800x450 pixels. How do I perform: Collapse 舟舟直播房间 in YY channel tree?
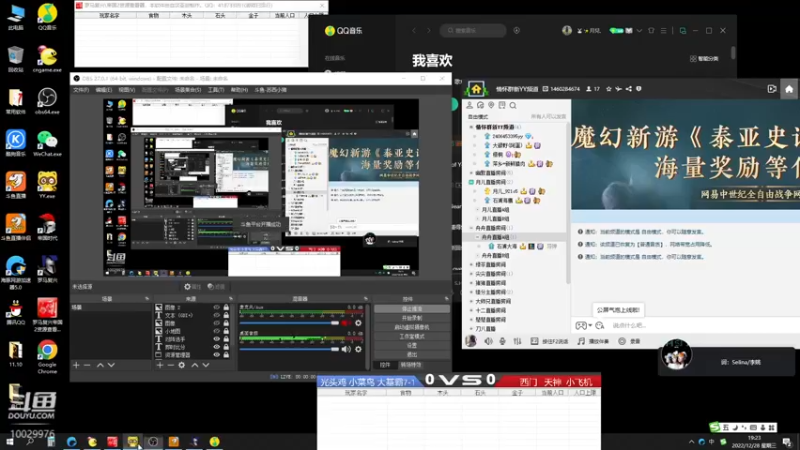471,228
